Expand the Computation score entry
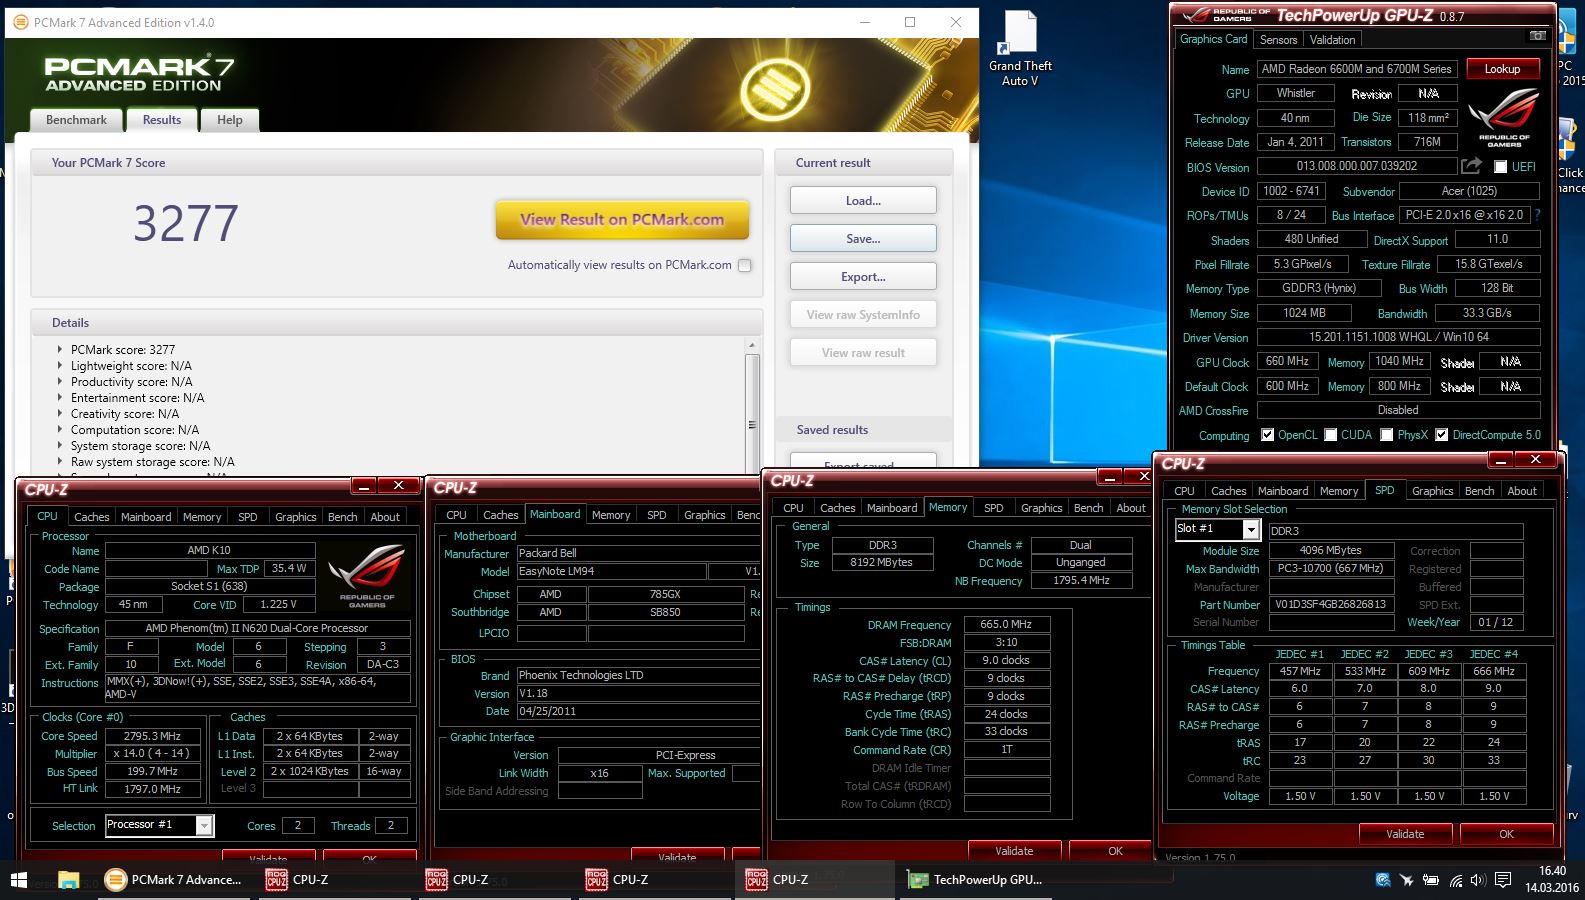 60,430
